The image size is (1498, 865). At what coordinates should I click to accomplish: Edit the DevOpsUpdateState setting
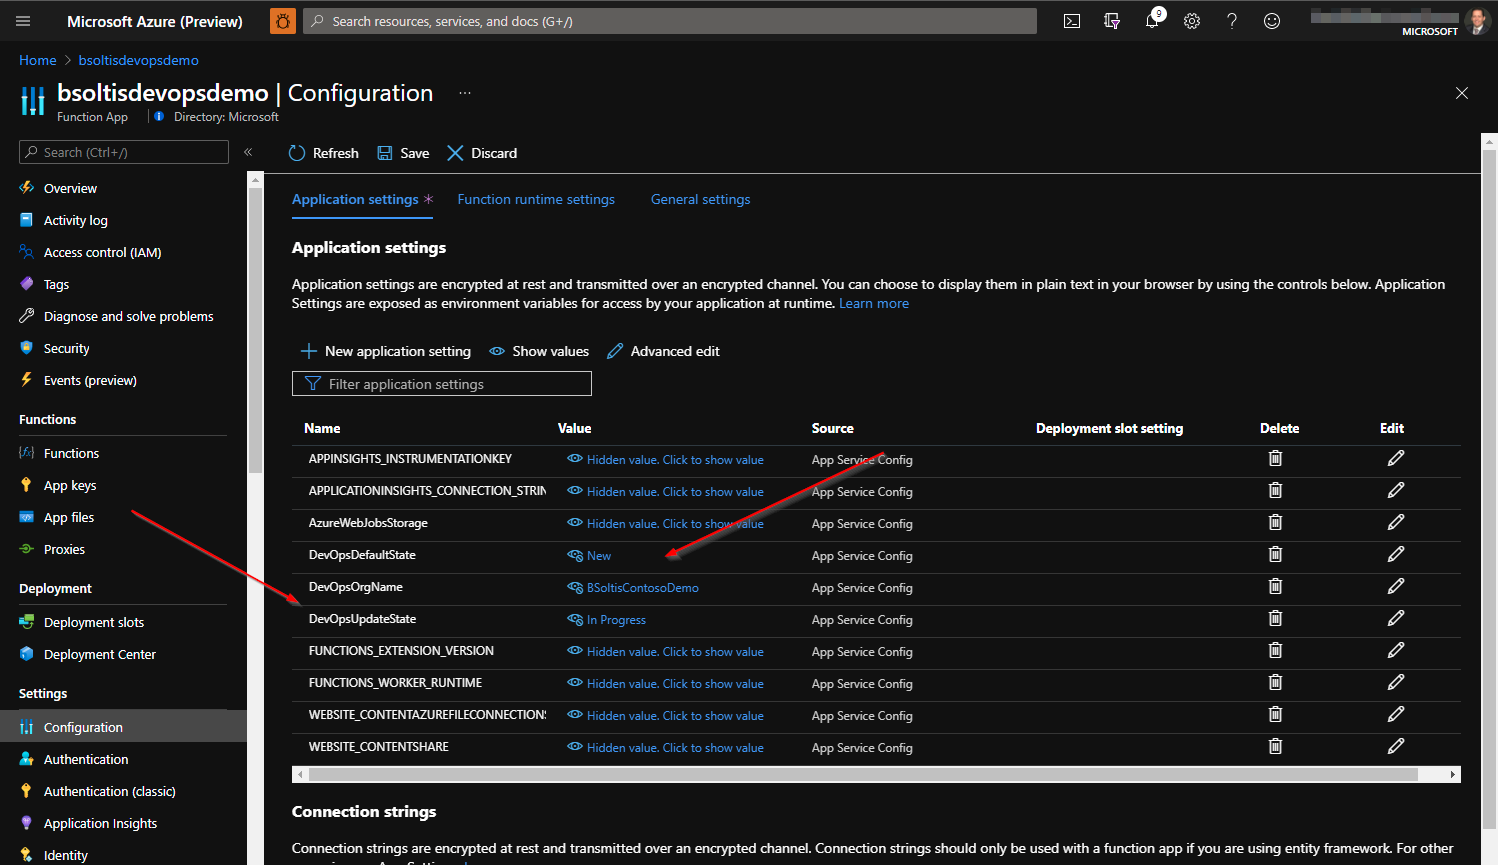pos(1395,618)
